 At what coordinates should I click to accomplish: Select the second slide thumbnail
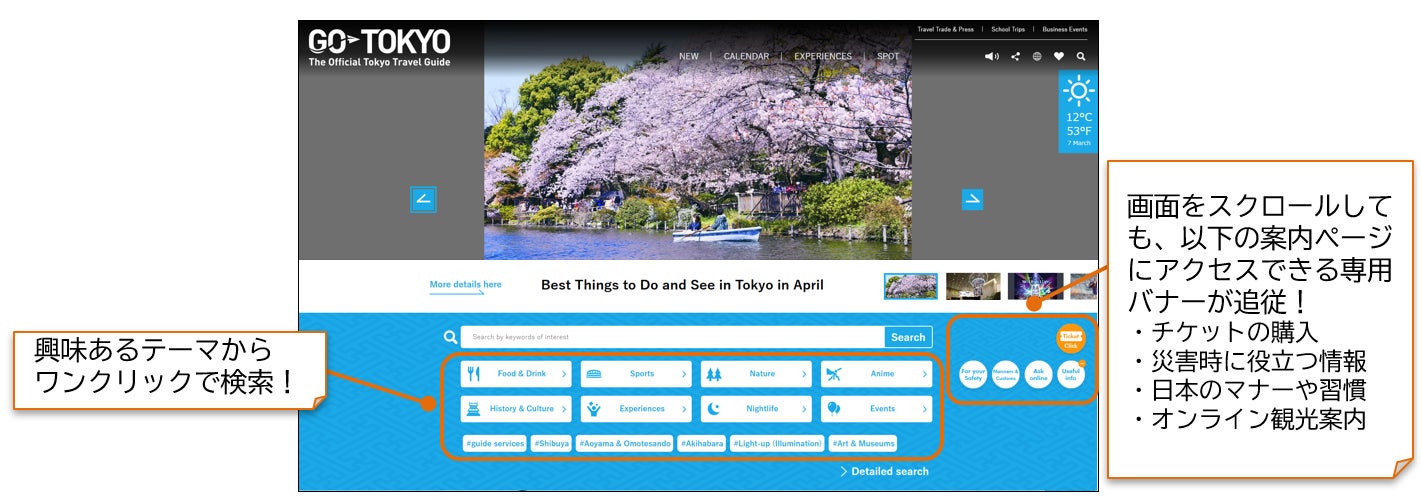(x=973, y=286)
